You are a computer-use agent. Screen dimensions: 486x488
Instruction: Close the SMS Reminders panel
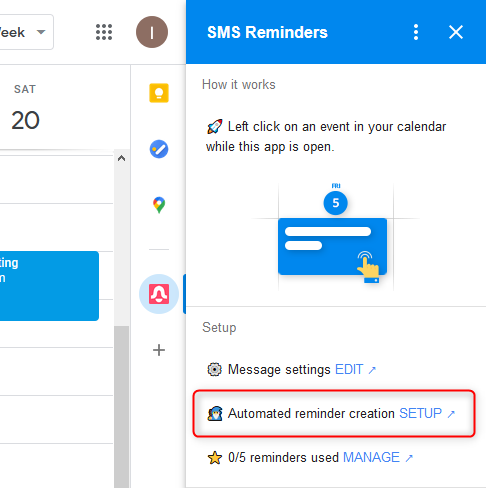(x=456, y=32)
